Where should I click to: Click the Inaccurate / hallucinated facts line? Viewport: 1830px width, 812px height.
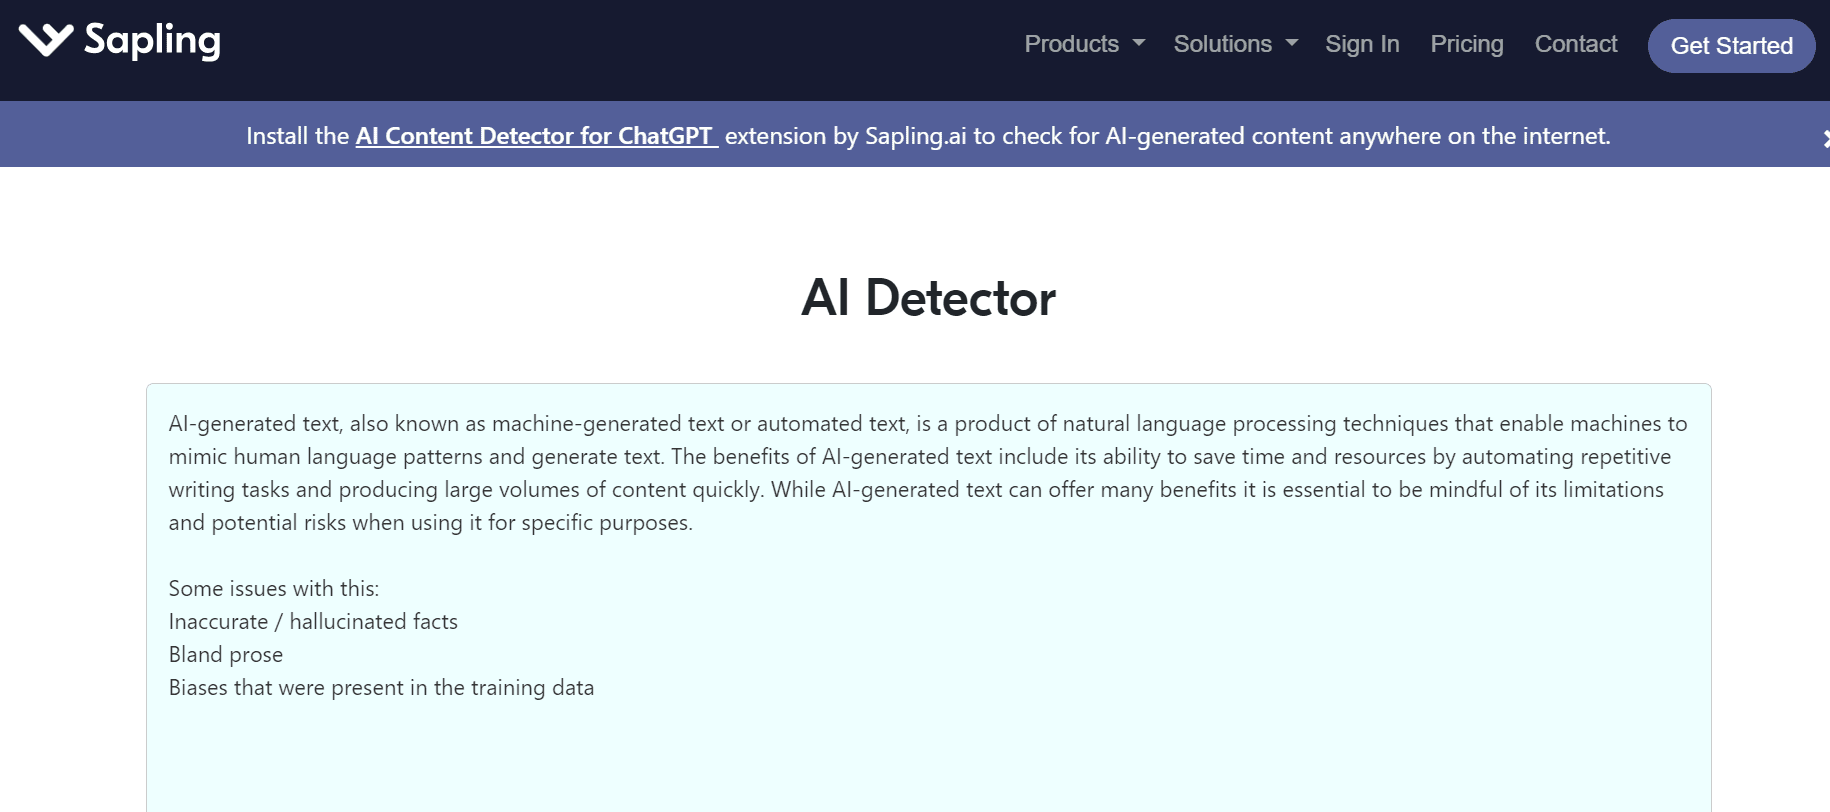pos(313,622)
